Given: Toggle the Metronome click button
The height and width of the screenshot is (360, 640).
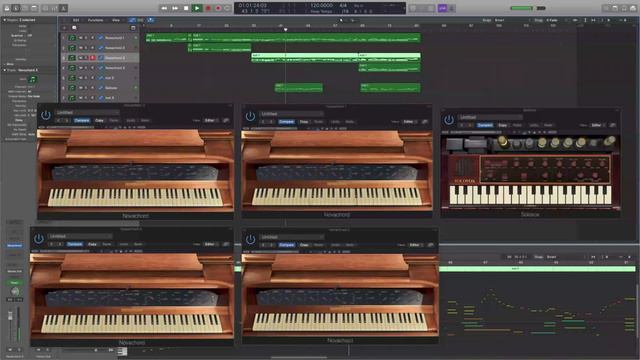Looking at the screenshot, I should (452, 8).
